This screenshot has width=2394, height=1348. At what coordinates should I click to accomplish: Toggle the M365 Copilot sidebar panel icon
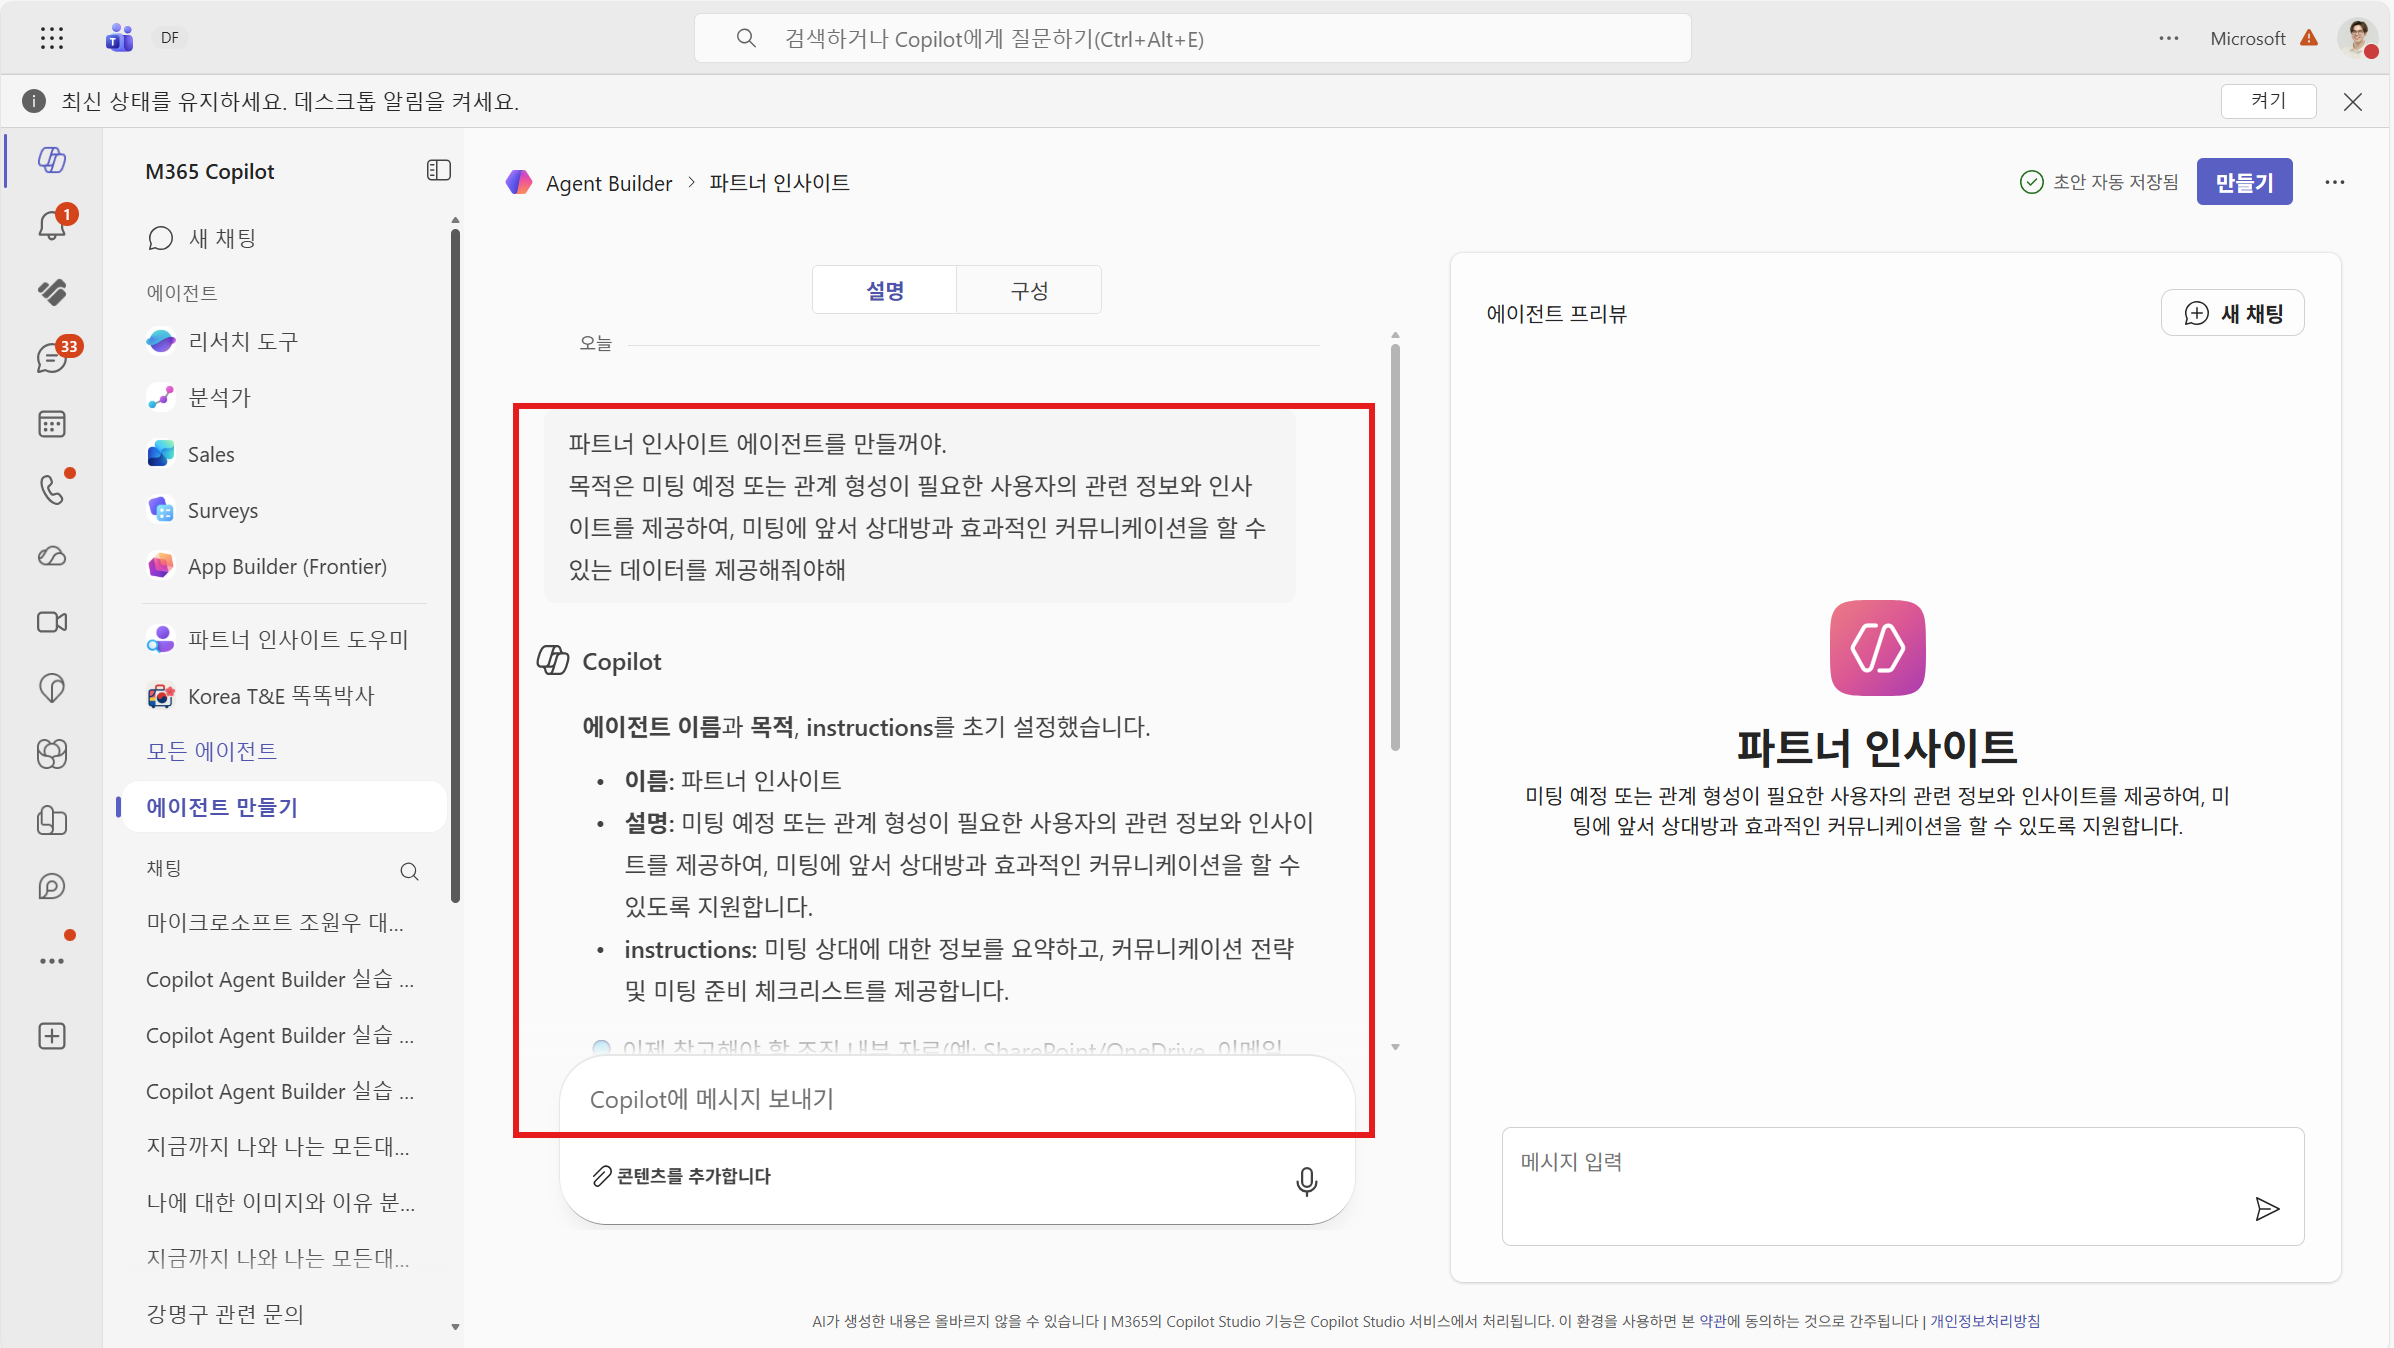pos(439,171)
